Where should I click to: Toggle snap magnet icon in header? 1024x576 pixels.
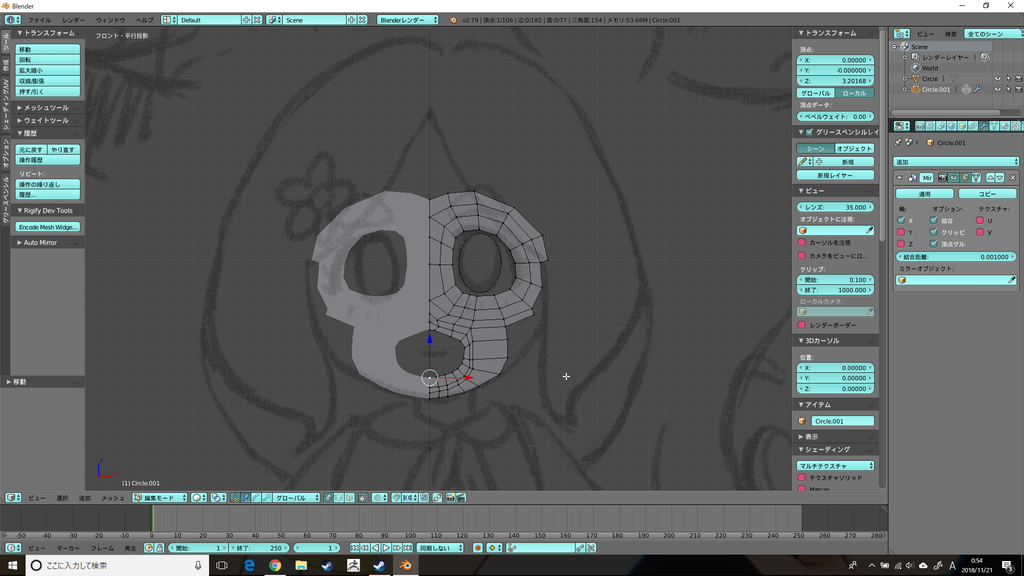click(x=396, y=498)
